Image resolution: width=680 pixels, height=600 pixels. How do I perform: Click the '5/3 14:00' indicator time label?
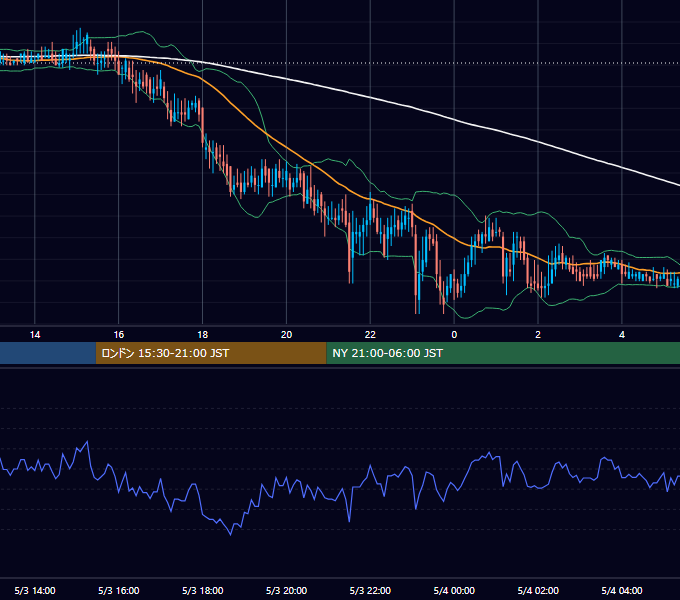click(x=35, y=590)
